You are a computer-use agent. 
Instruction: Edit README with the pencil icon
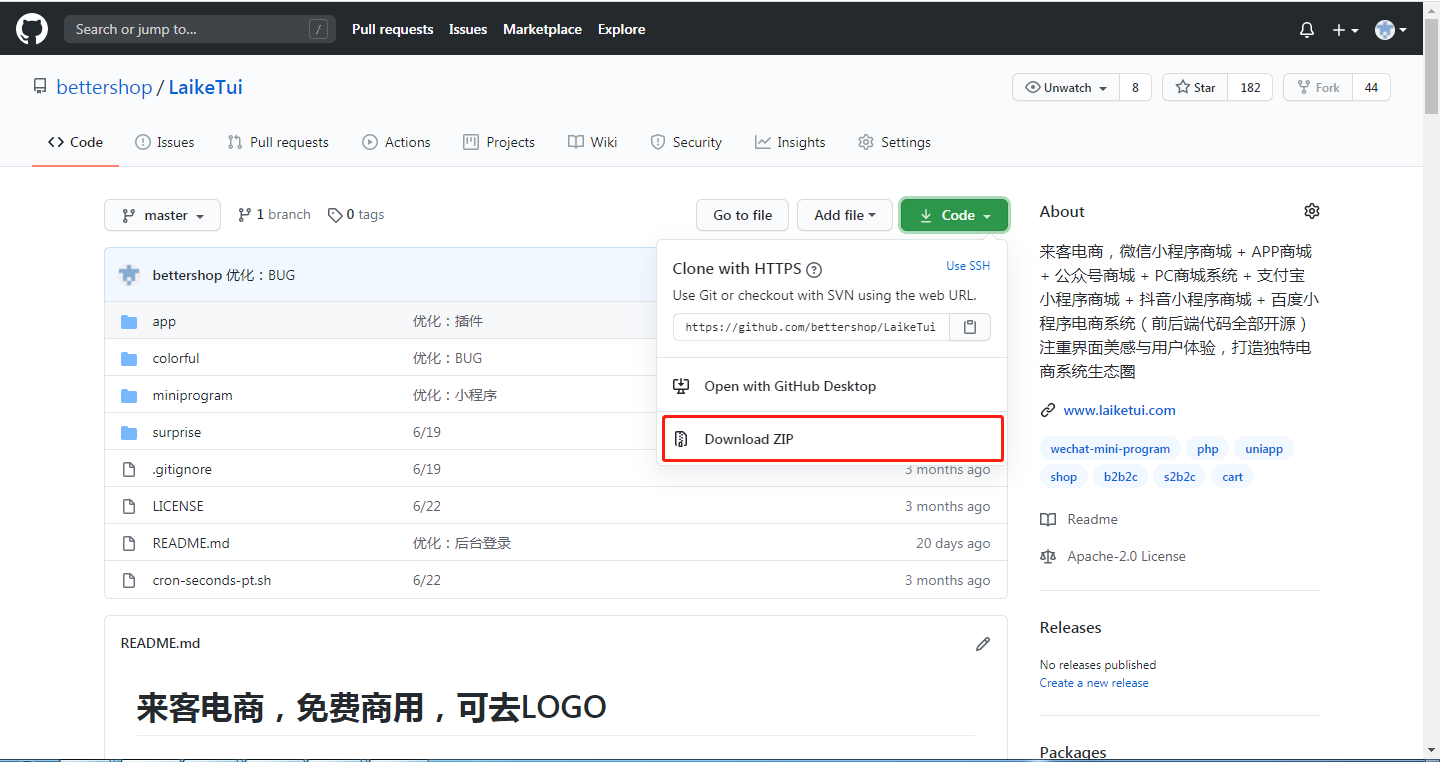tap(983, 644)
